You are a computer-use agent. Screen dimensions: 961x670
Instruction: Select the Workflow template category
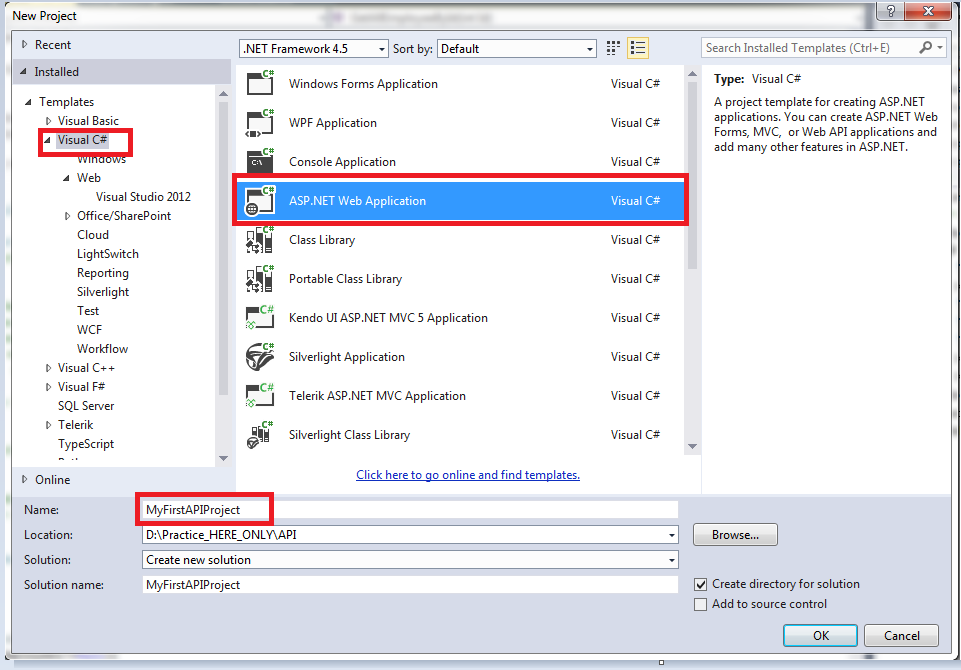click(x=102, y=349)
